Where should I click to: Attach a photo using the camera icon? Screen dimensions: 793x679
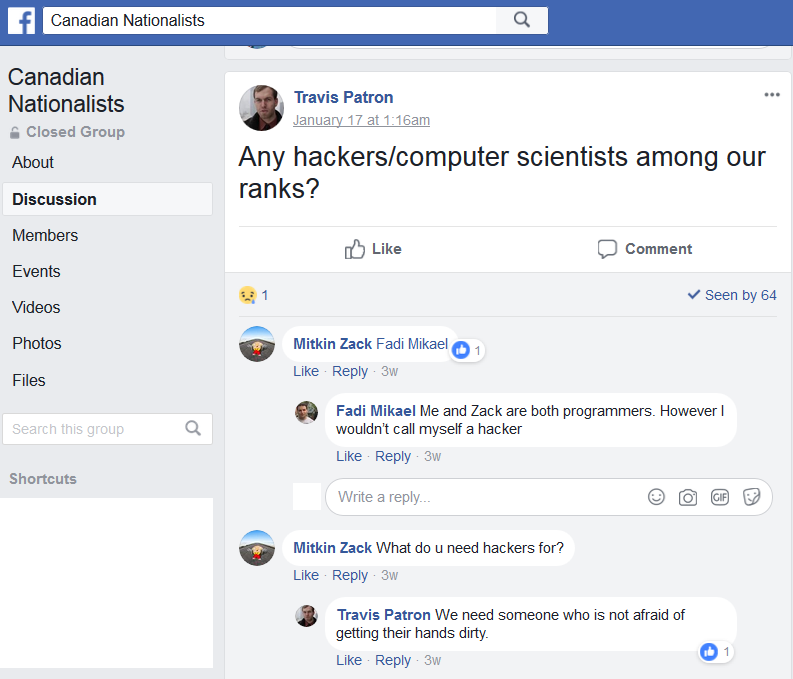(x=688, y=497)
